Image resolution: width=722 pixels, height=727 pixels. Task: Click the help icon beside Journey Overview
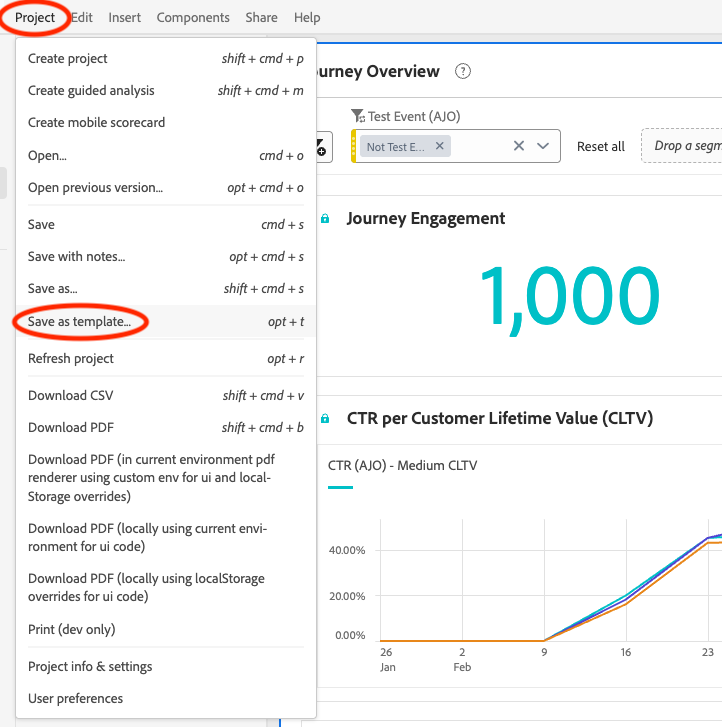(x=463, y=72)
